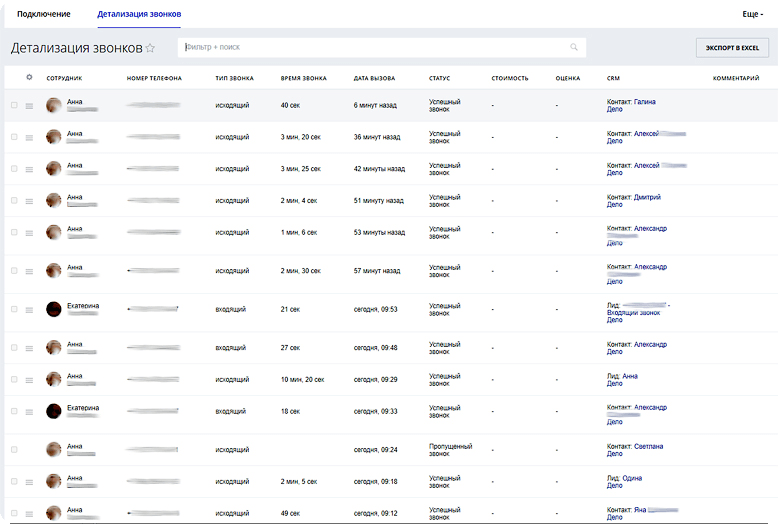Open row menu for the 40 сек call
Image resolution: width=778 pixels, height=524 pixels.
[29, 106]
